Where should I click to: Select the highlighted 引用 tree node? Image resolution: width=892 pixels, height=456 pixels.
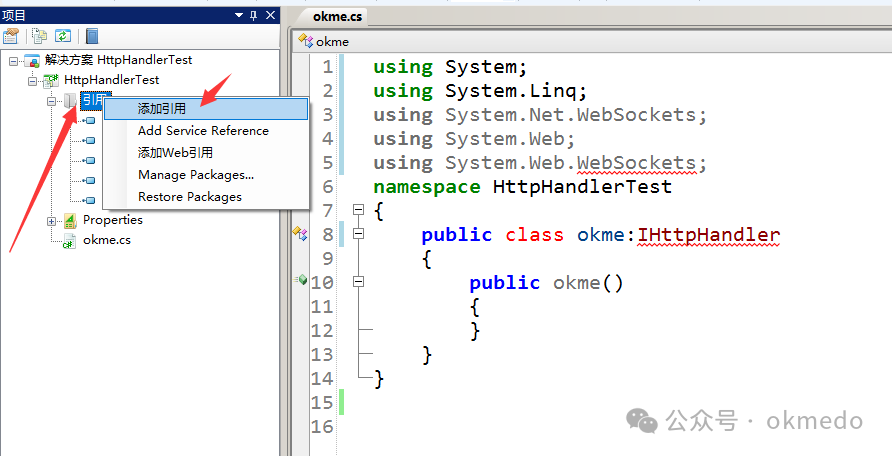click(x=95, y=101)
